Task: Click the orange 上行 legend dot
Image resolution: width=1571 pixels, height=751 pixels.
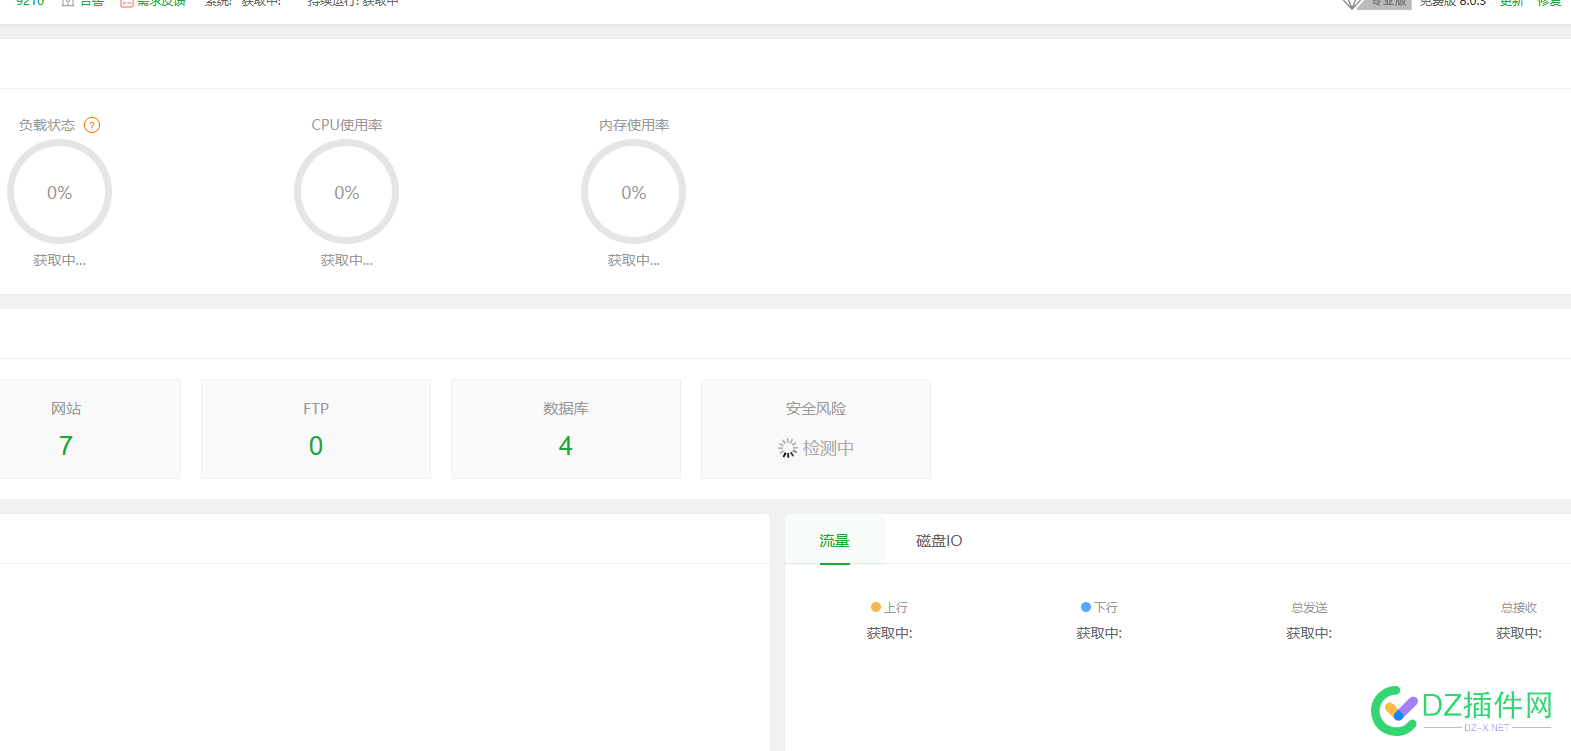Action: coord(876,607)
